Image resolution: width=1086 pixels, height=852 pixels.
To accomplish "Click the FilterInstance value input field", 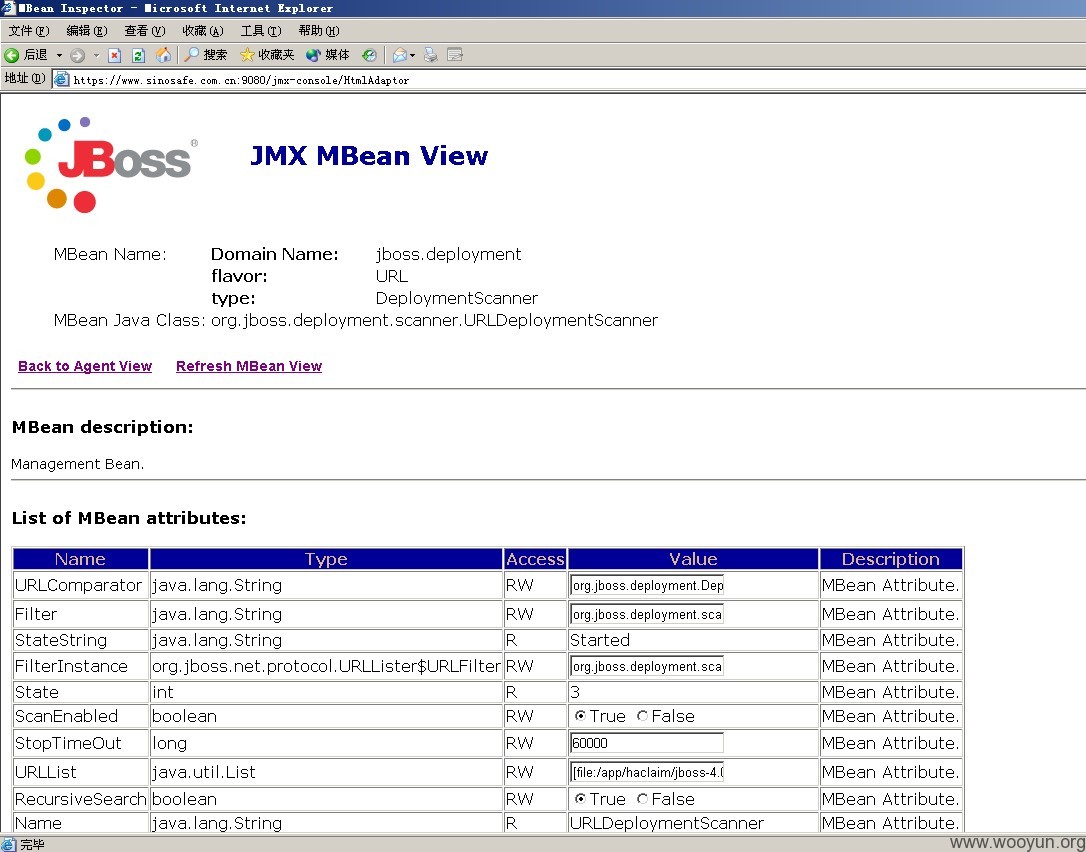I will [647, 666].
